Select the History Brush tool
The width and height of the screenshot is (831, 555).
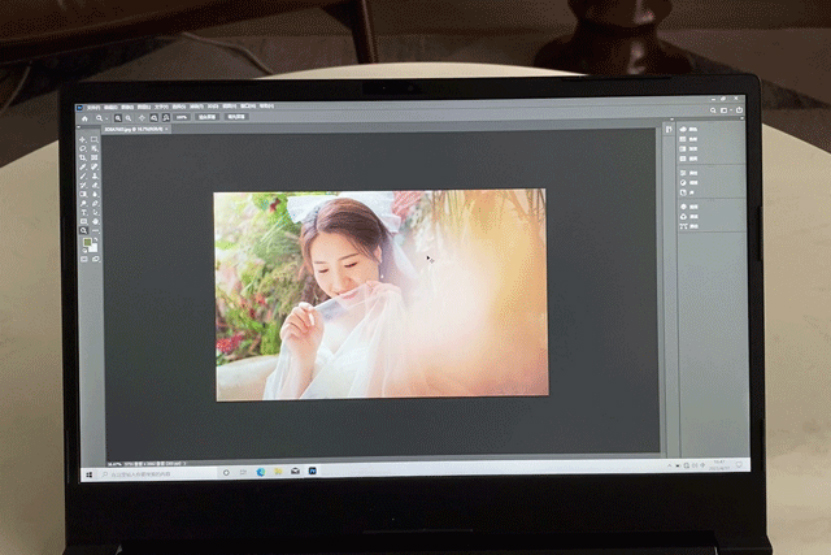pos(82,185)
